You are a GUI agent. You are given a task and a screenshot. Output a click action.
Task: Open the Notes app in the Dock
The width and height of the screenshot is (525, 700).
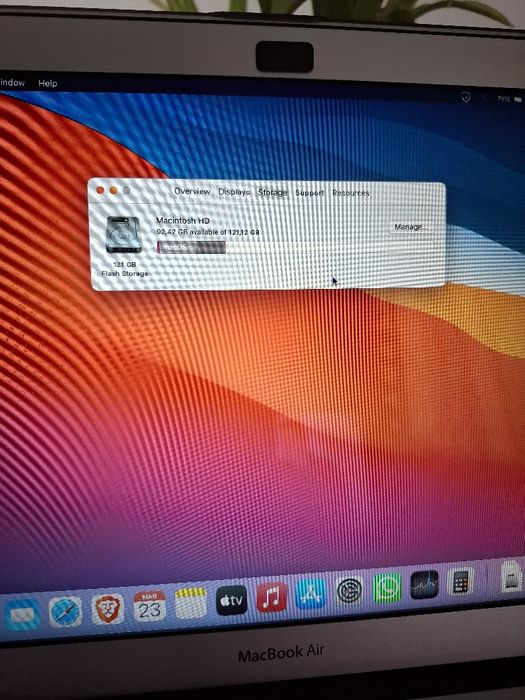coord(191,603)
